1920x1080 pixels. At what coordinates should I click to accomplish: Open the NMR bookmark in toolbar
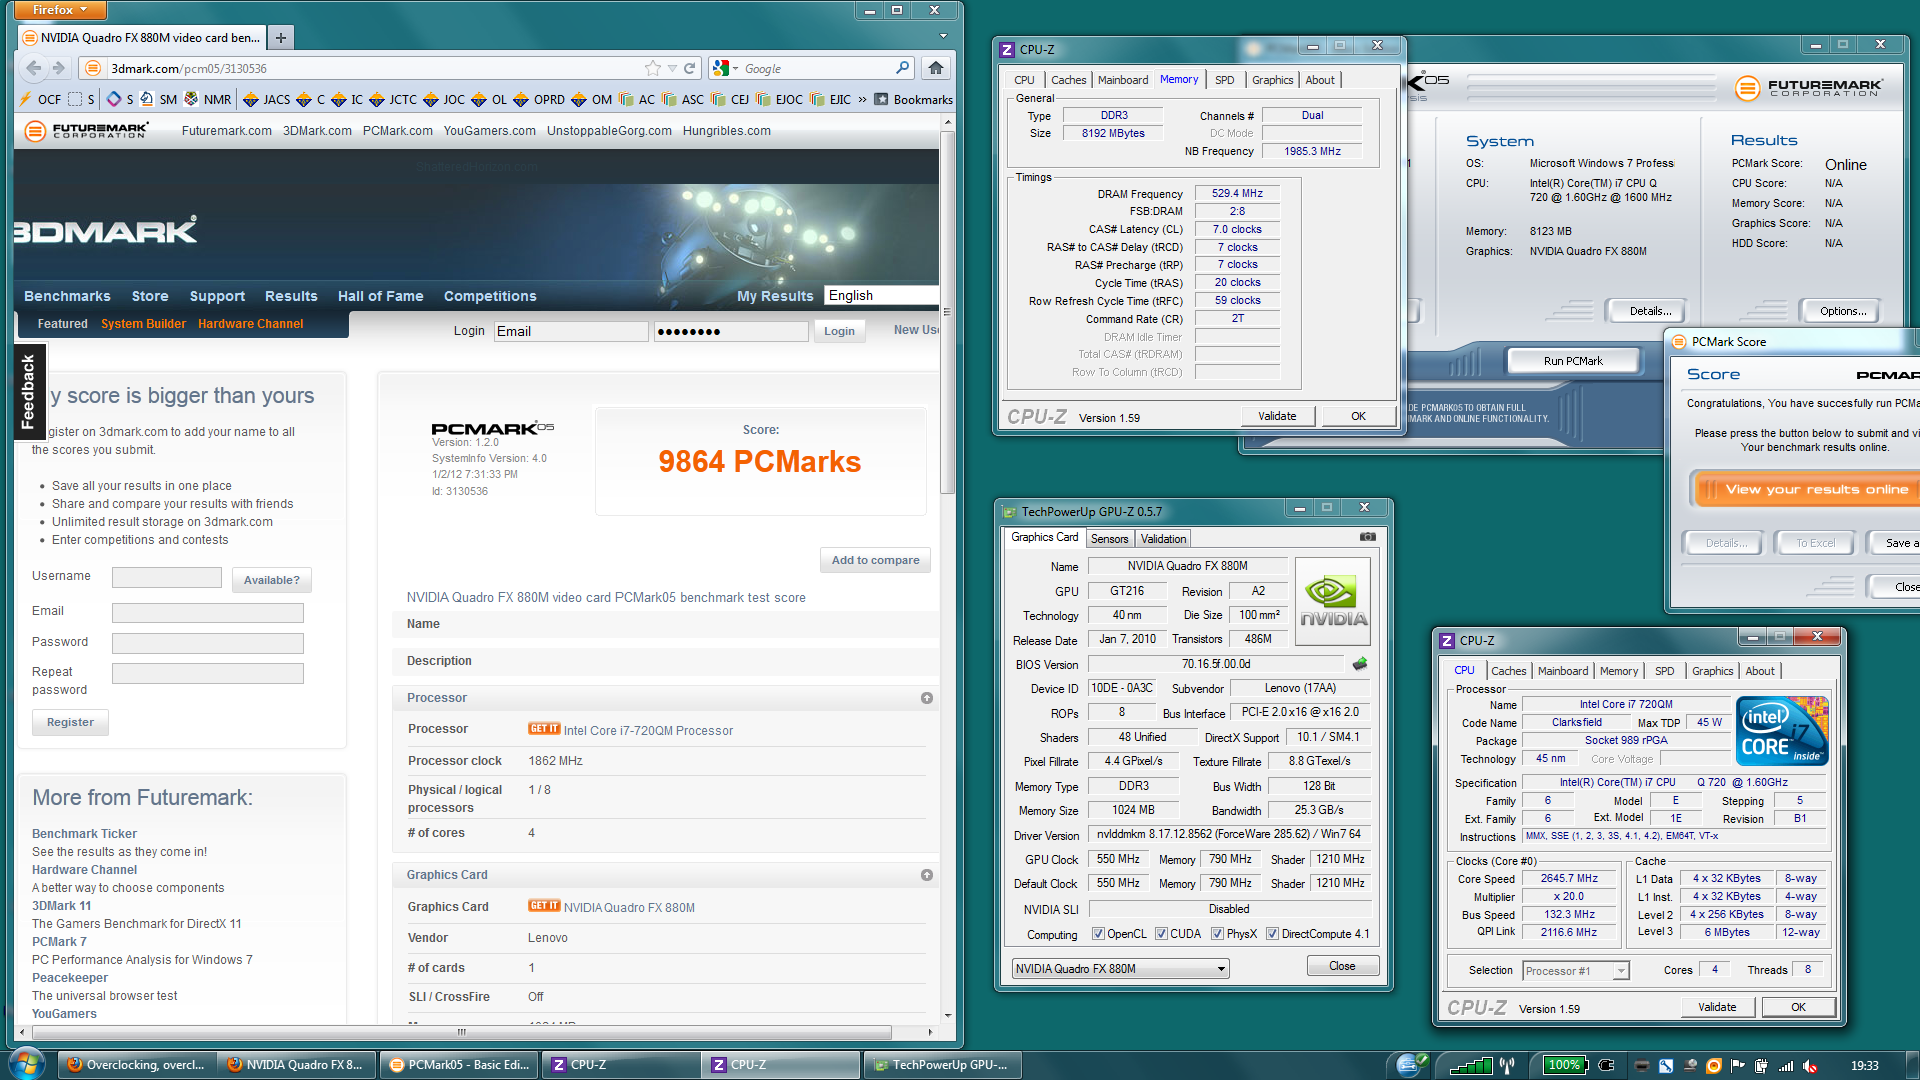[x=208, y=99]
